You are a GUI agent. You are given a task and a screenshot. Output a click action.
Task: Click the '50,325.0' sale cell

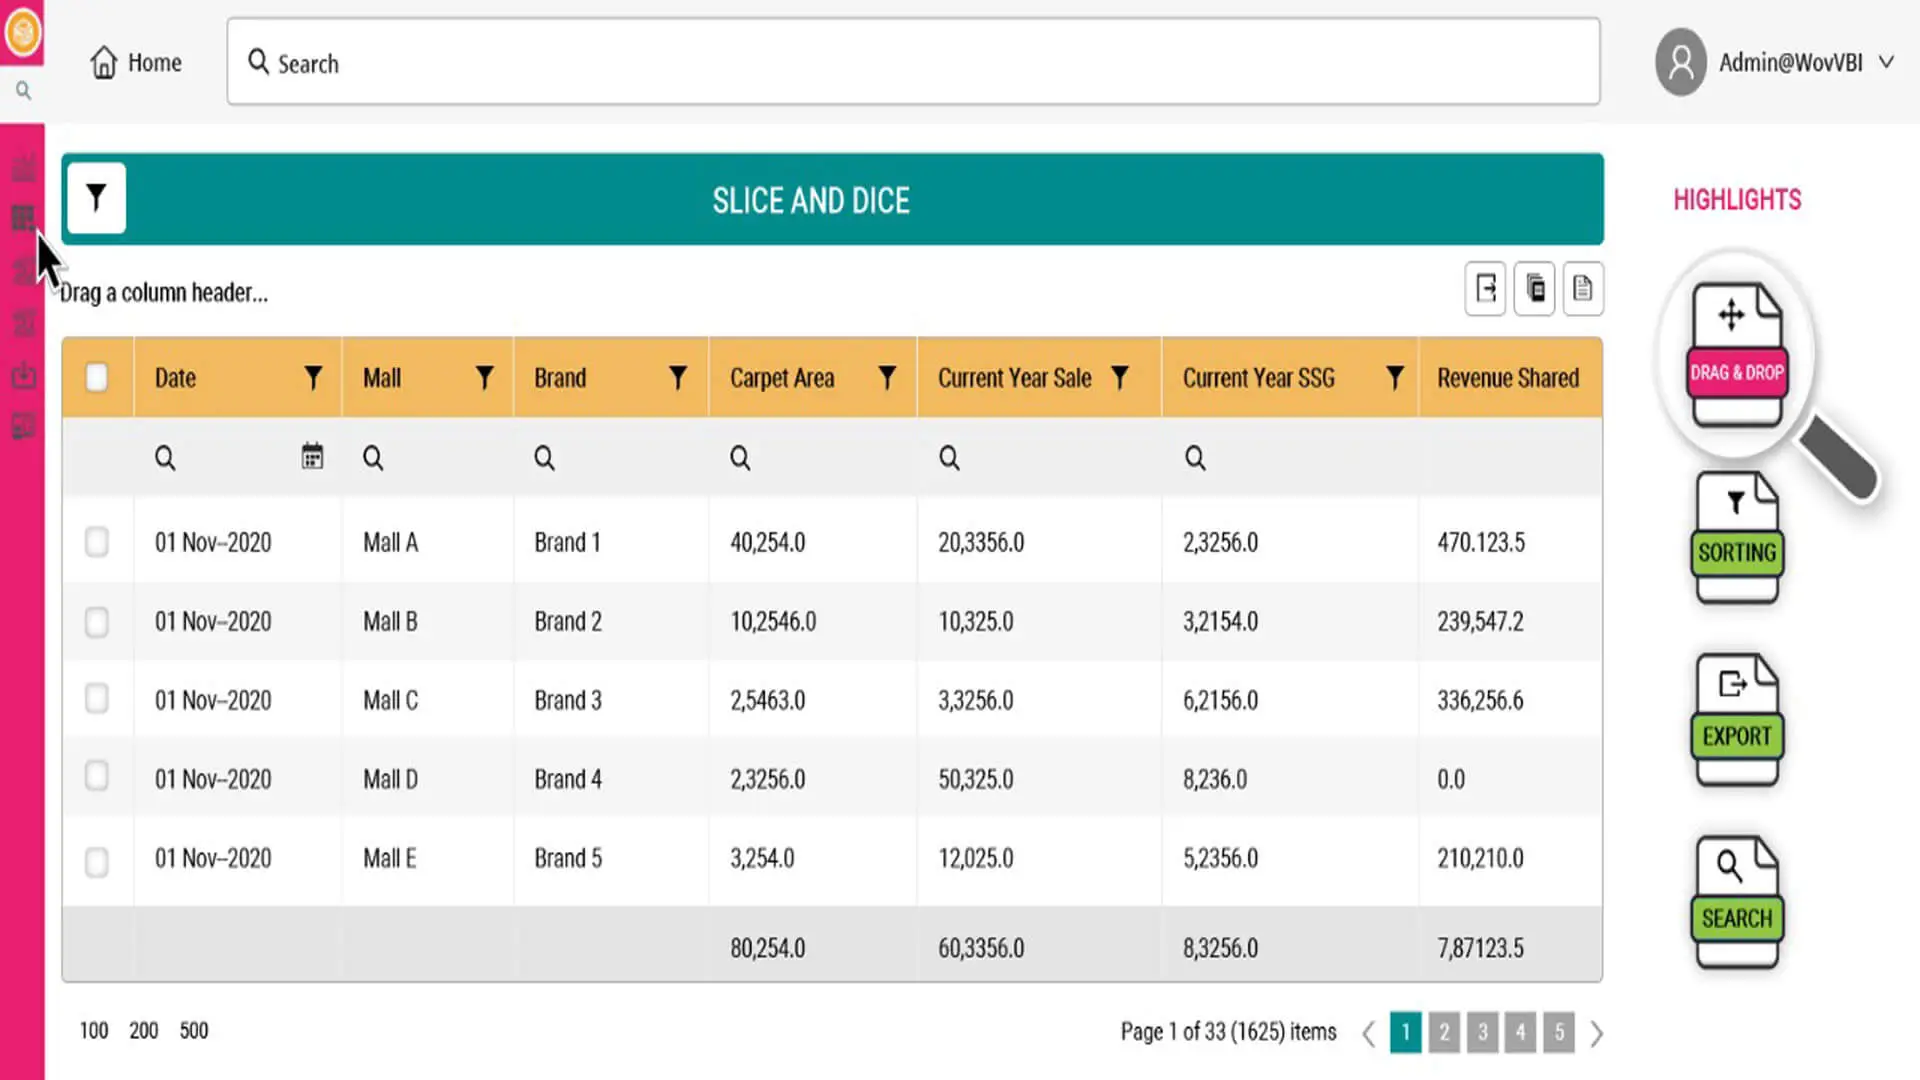[976, 779]
